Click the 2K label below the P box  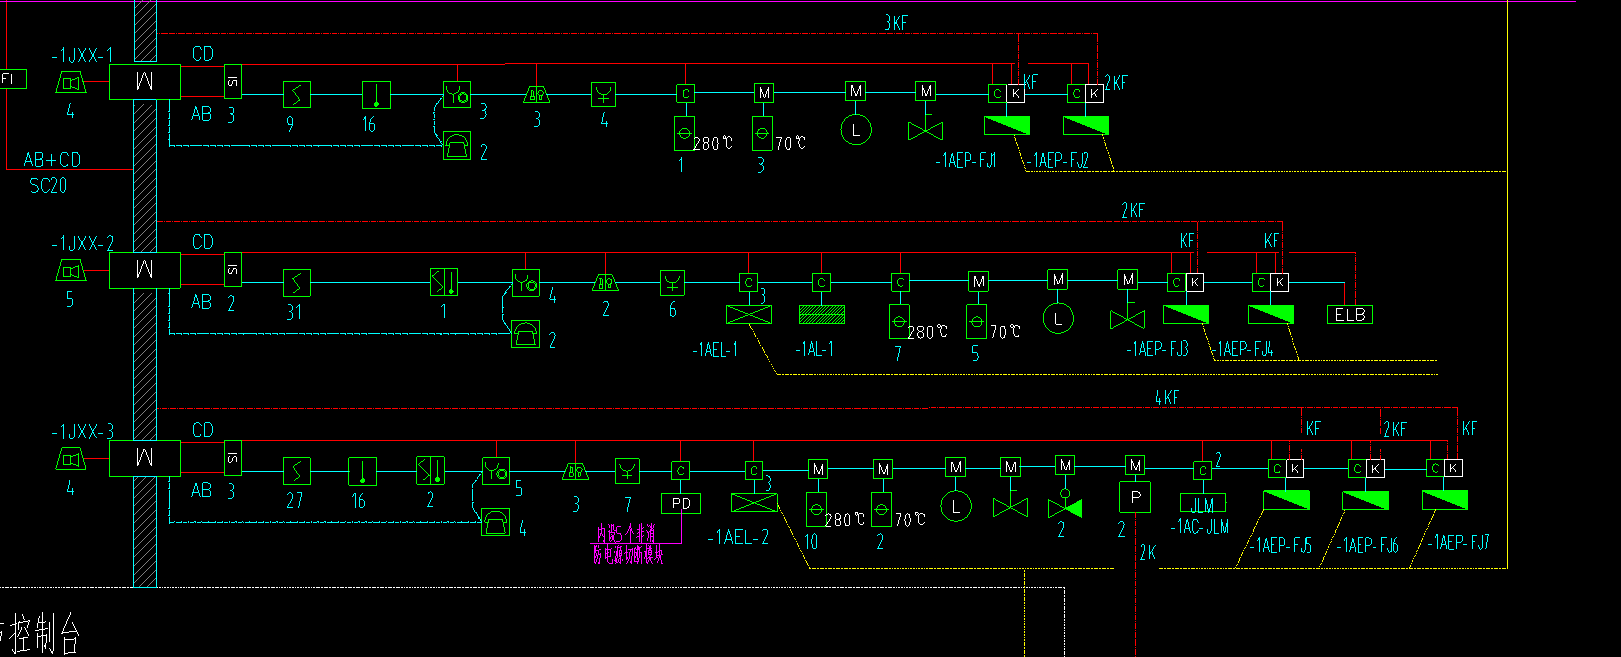[x=1147, y=552]
